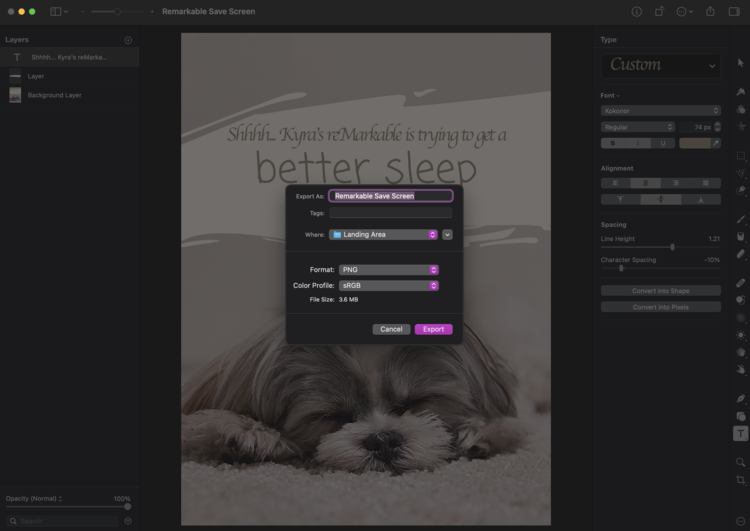Image resolution: width=750 pixels, height=531 pixels.
Task: Align text right
Action: click(x=675, y=183)
